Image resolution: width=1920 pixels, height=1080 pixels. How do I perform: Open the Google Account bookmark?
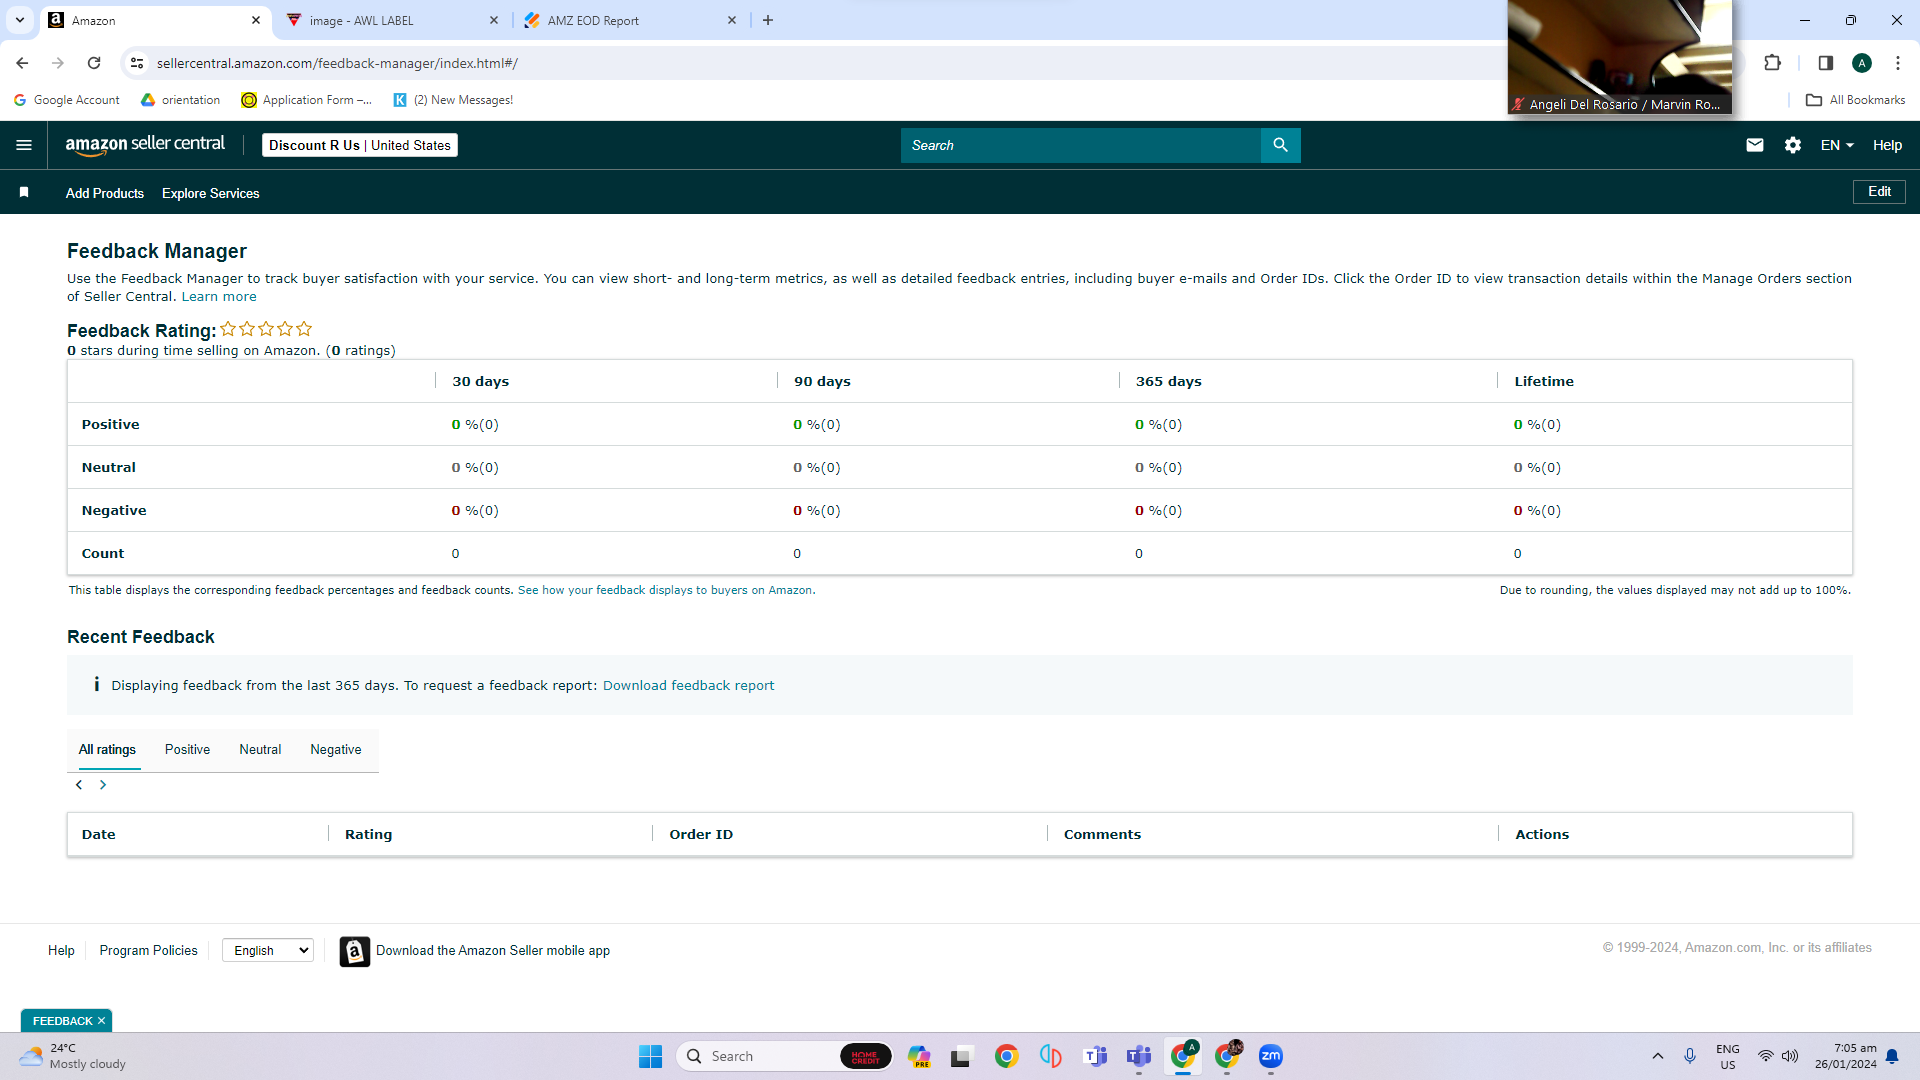67,100
